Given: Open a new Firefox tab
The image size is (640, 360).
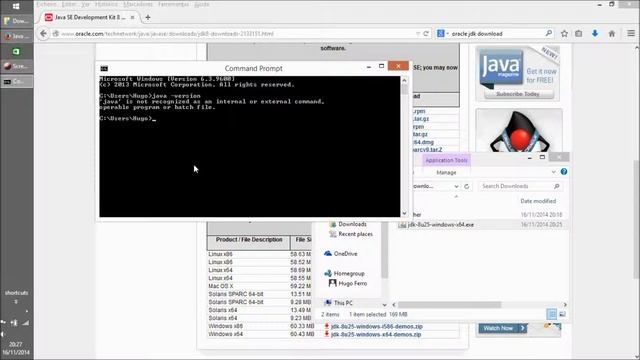Looking at the screenshot, I should point(148,18).
